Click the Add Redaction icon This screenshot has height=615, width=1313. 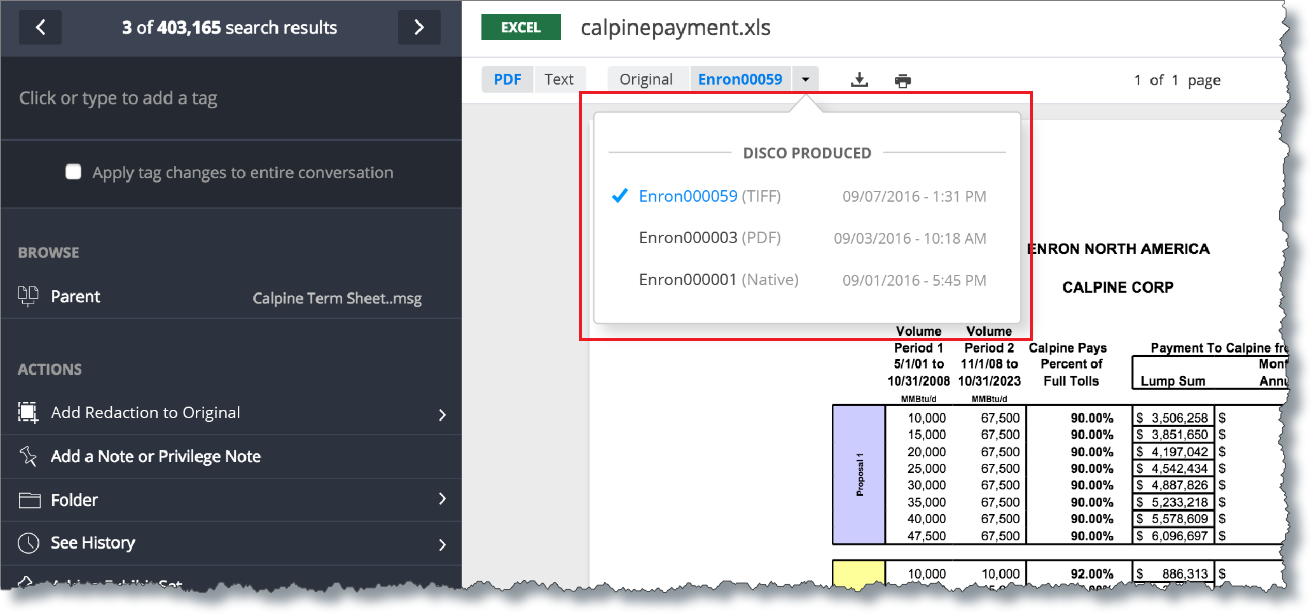[x=28, y=412]
